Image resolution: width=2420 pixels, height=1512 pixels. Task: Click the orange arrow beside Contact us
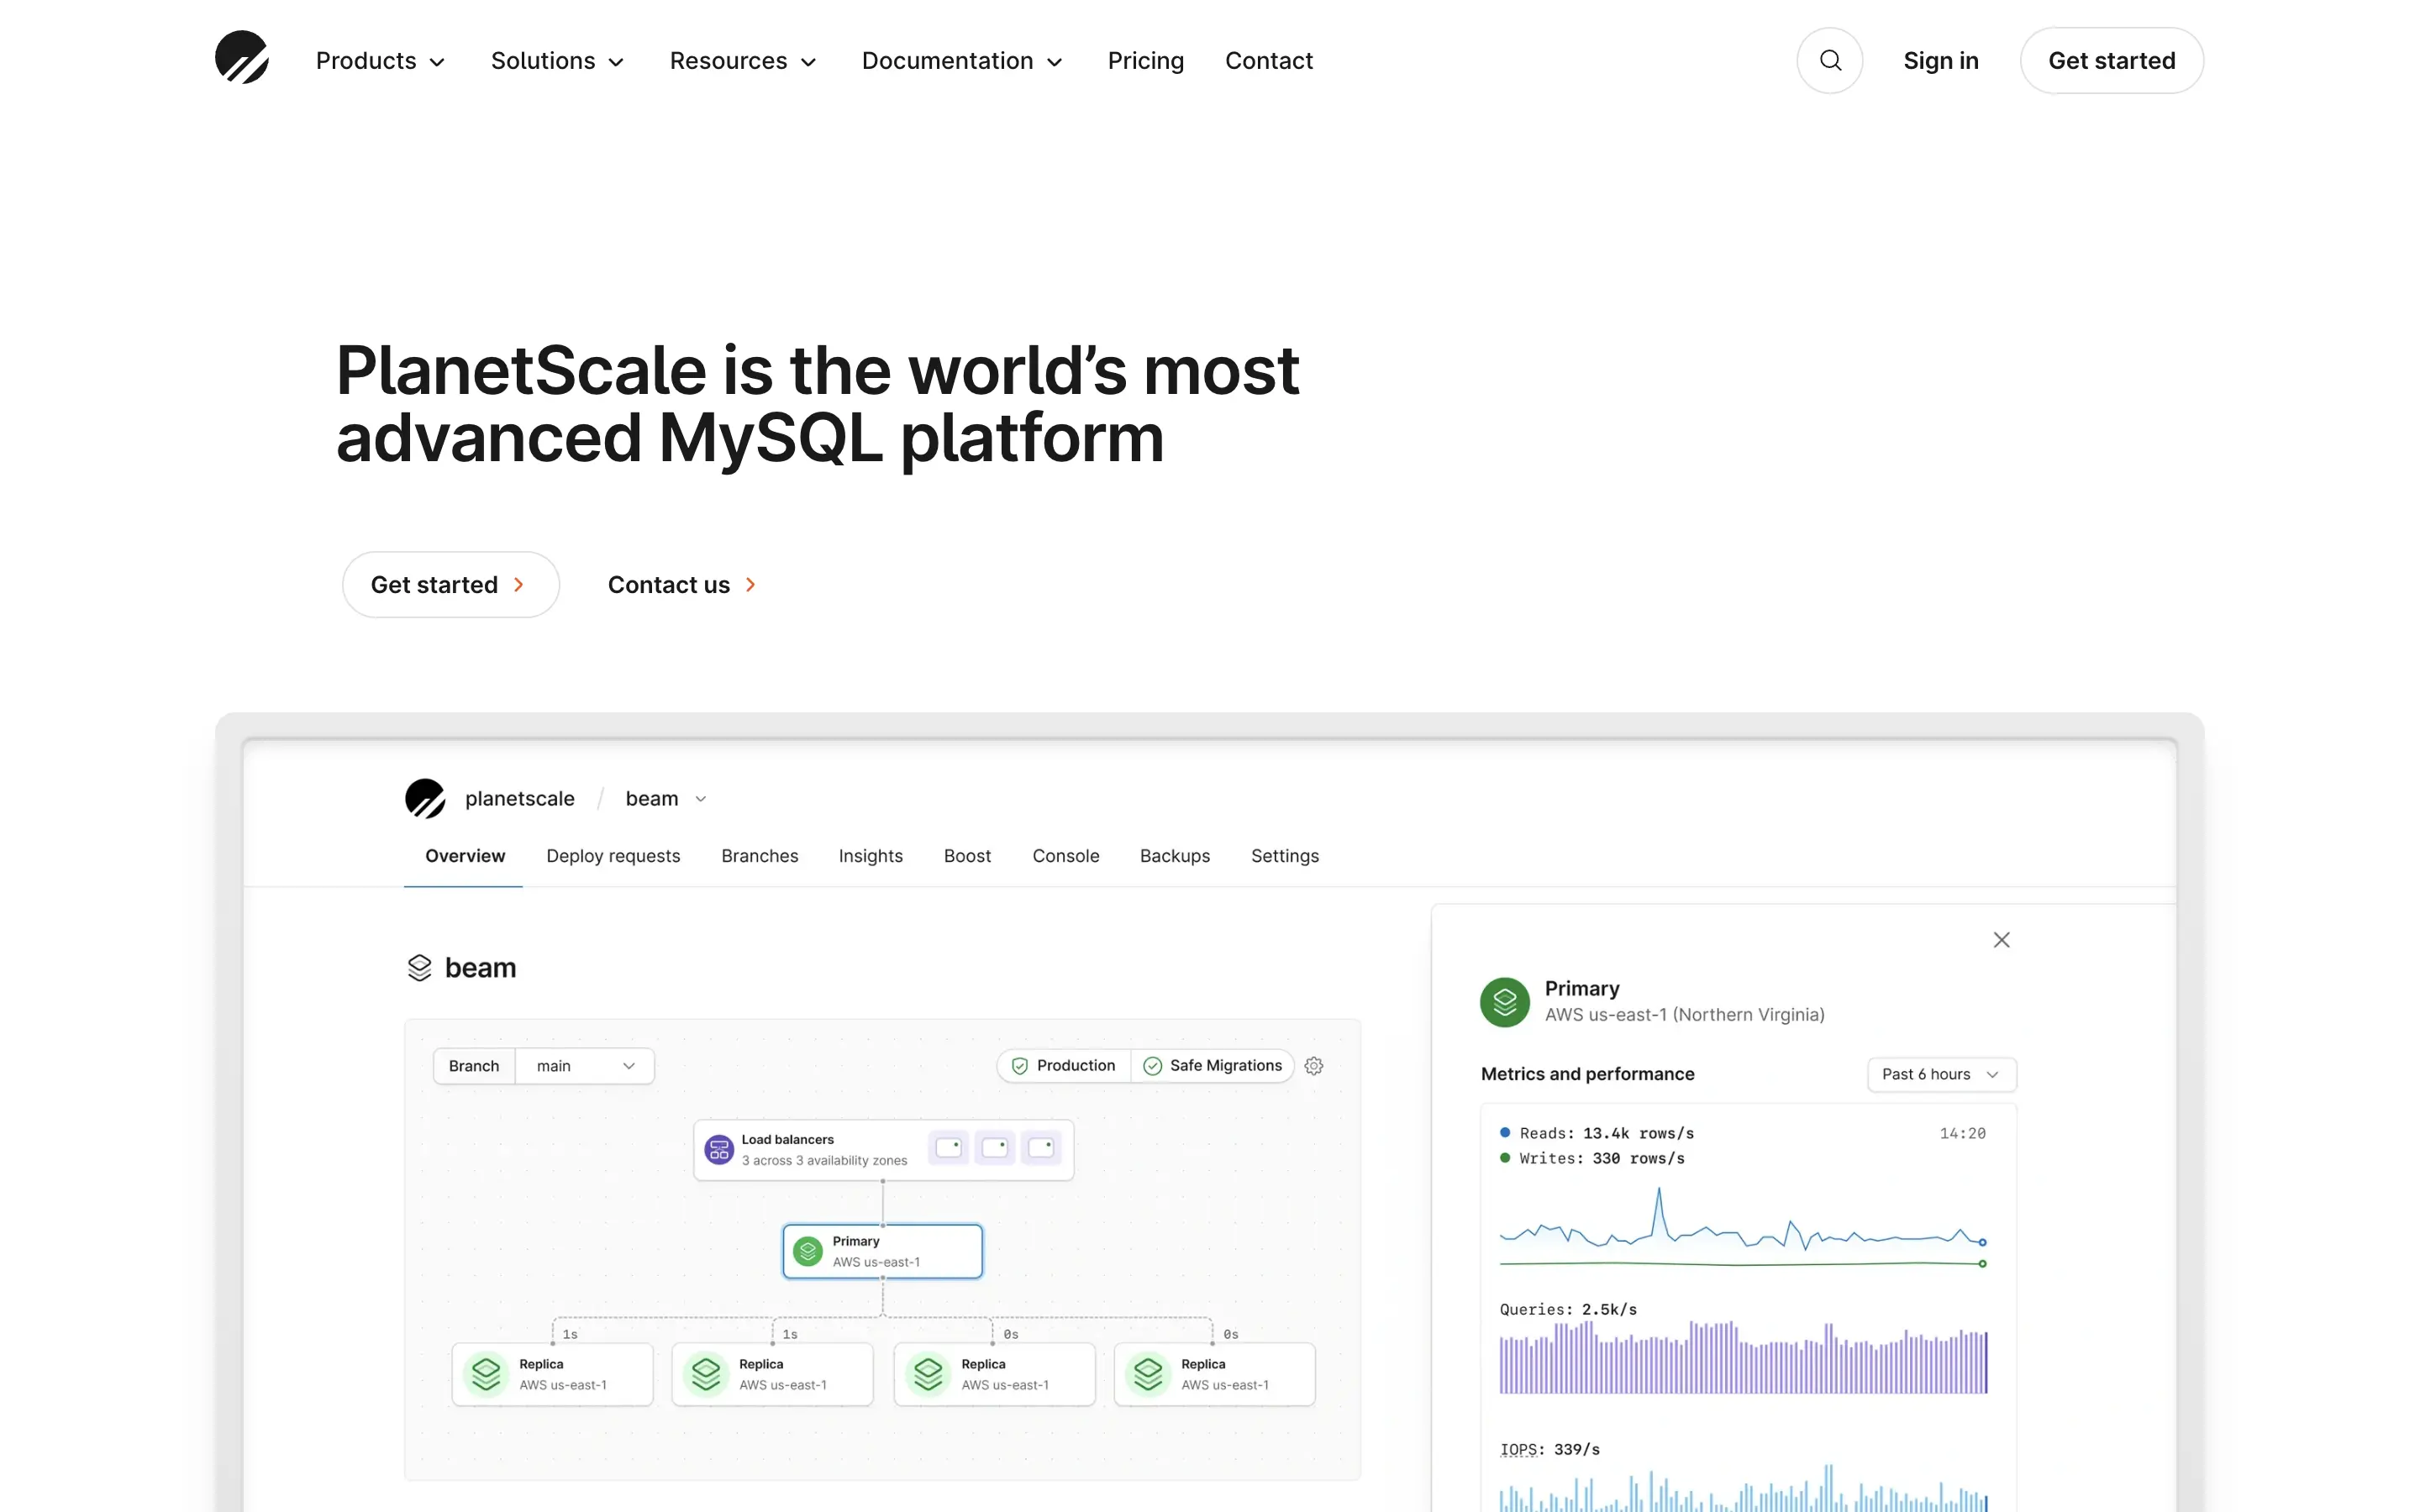750,585
